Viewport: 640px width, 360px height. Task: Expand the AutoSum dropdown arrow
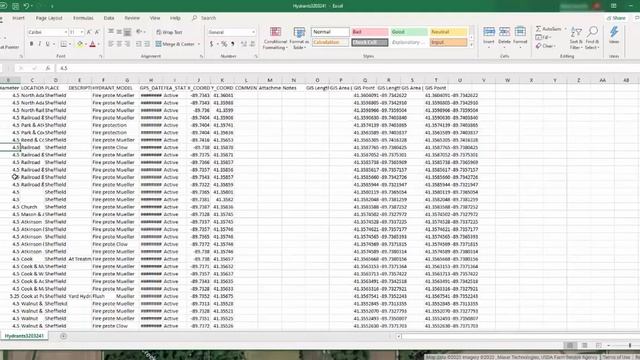(565, 29)
